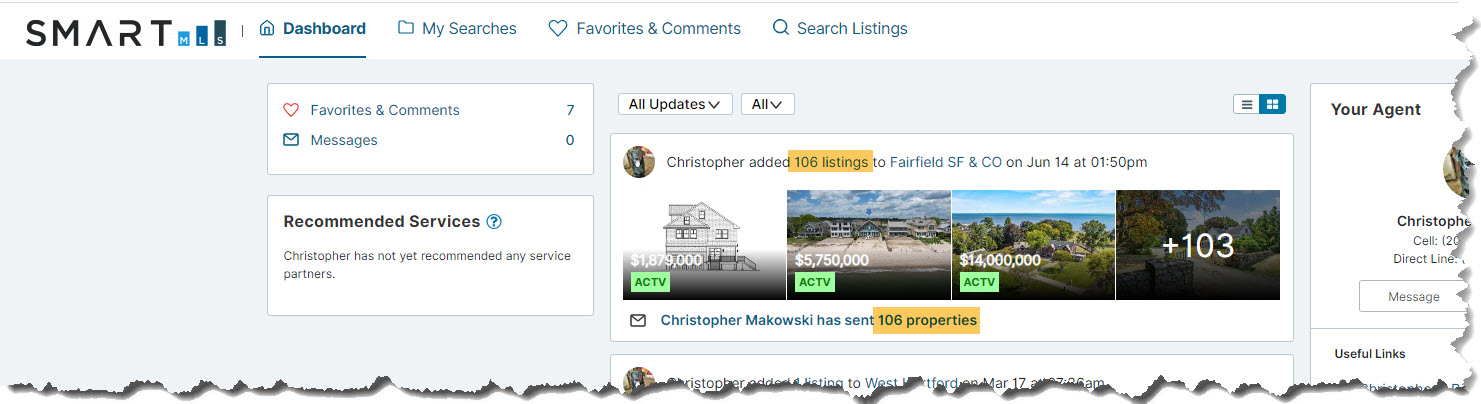
Task: Click the Useful Links heading
Action: pyautogui.click(x=1370, y=354)
